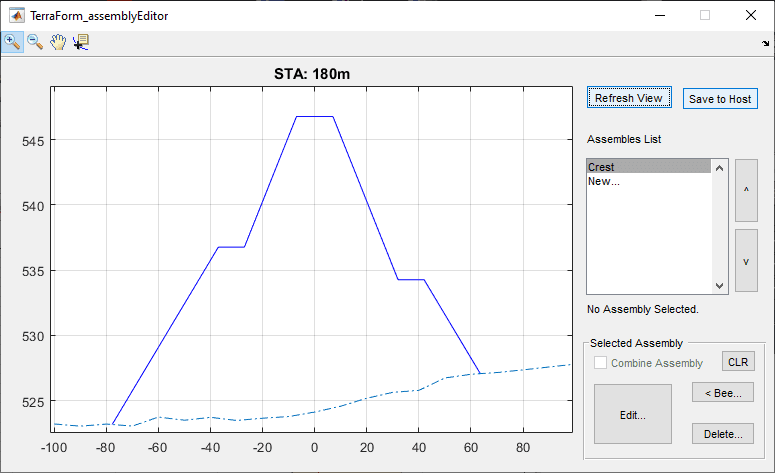
Task: Open the Edit... assembly dialog
Action: click(x=632, y=414)
